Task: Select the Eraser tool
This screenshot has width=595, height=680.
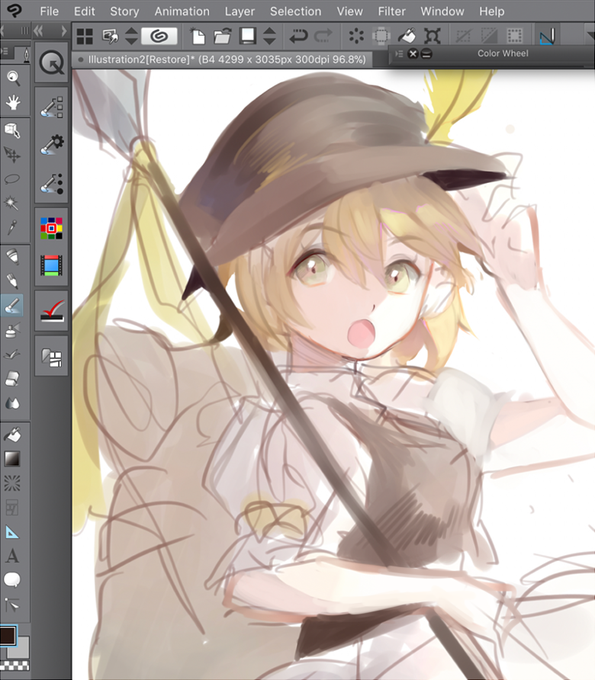Action: pos(12,379)
